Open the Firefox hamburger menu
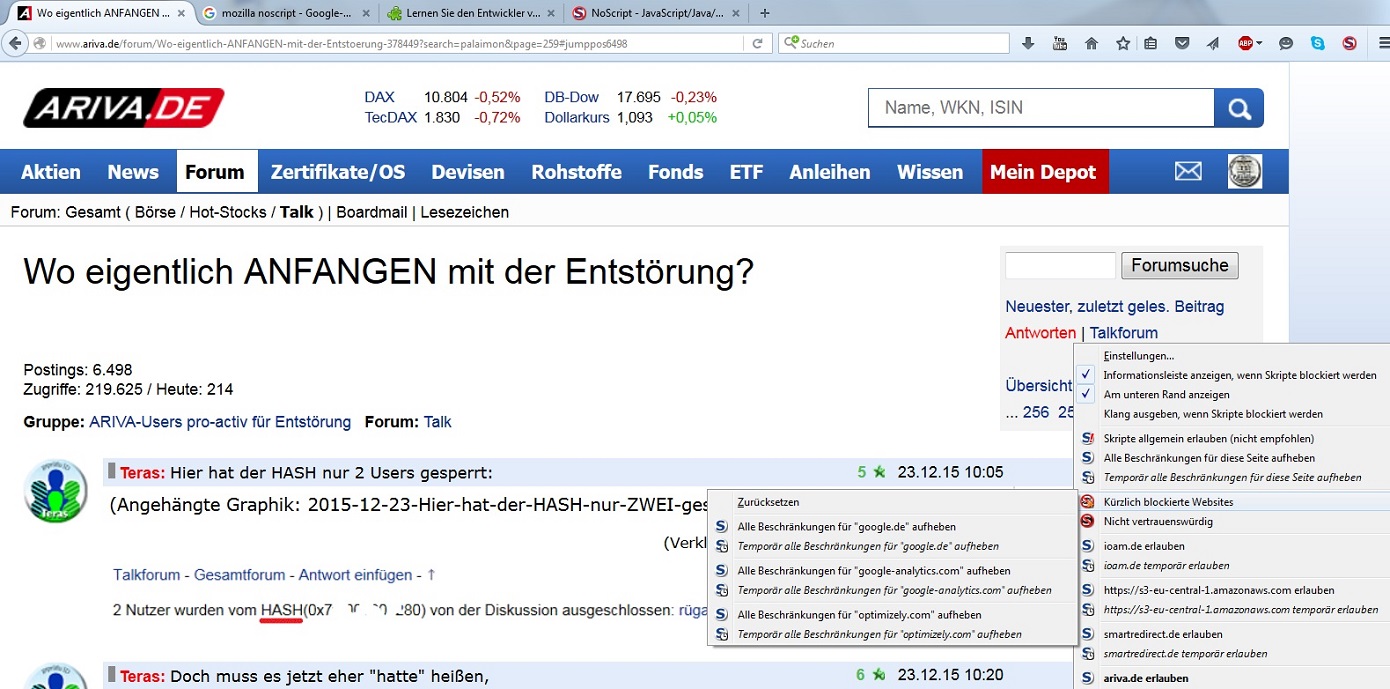Screen dimensions: 1390x689 (1382, 43)
